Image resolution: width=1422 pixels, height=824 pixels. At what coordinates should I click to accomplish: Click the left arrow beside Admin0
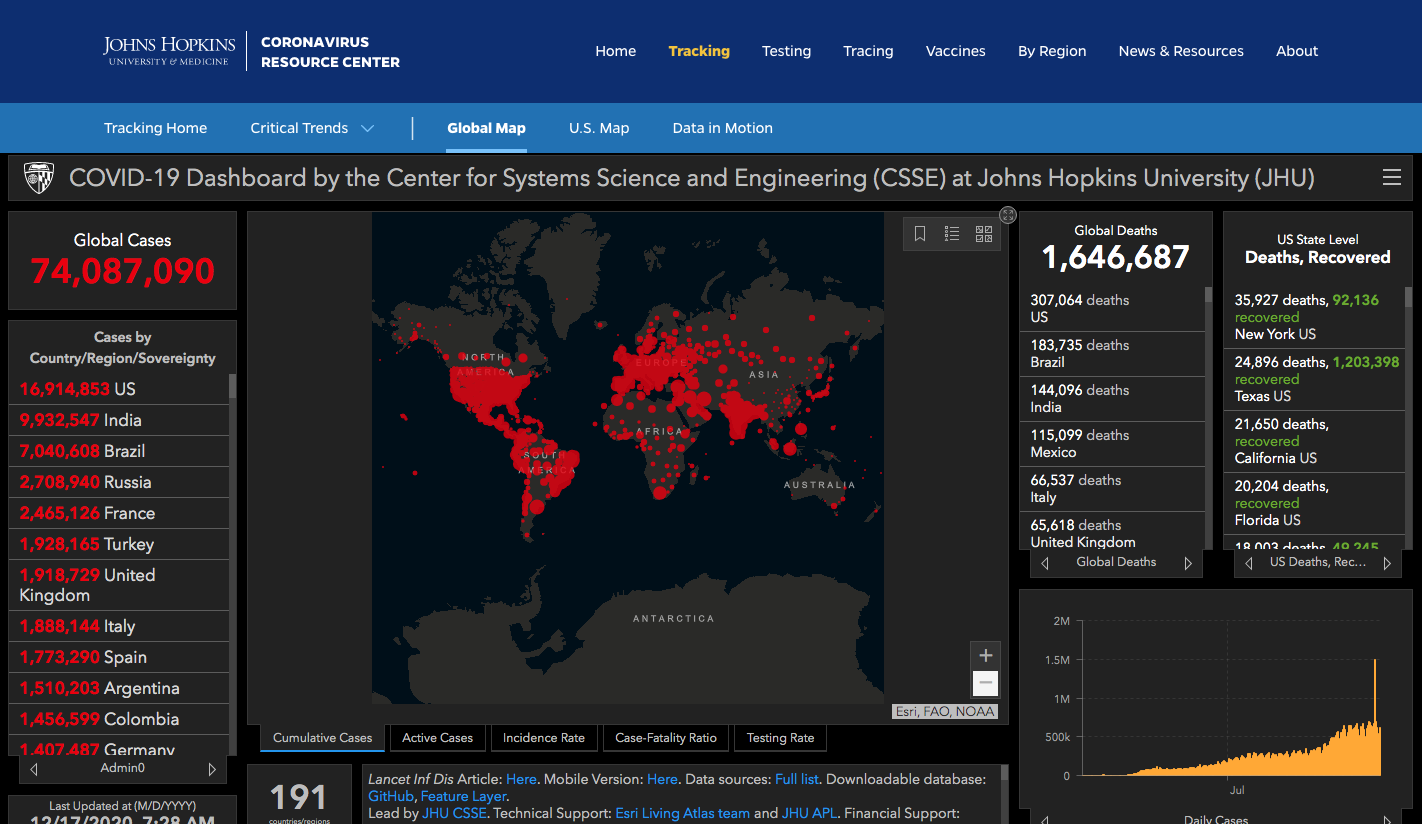(34, 769)
